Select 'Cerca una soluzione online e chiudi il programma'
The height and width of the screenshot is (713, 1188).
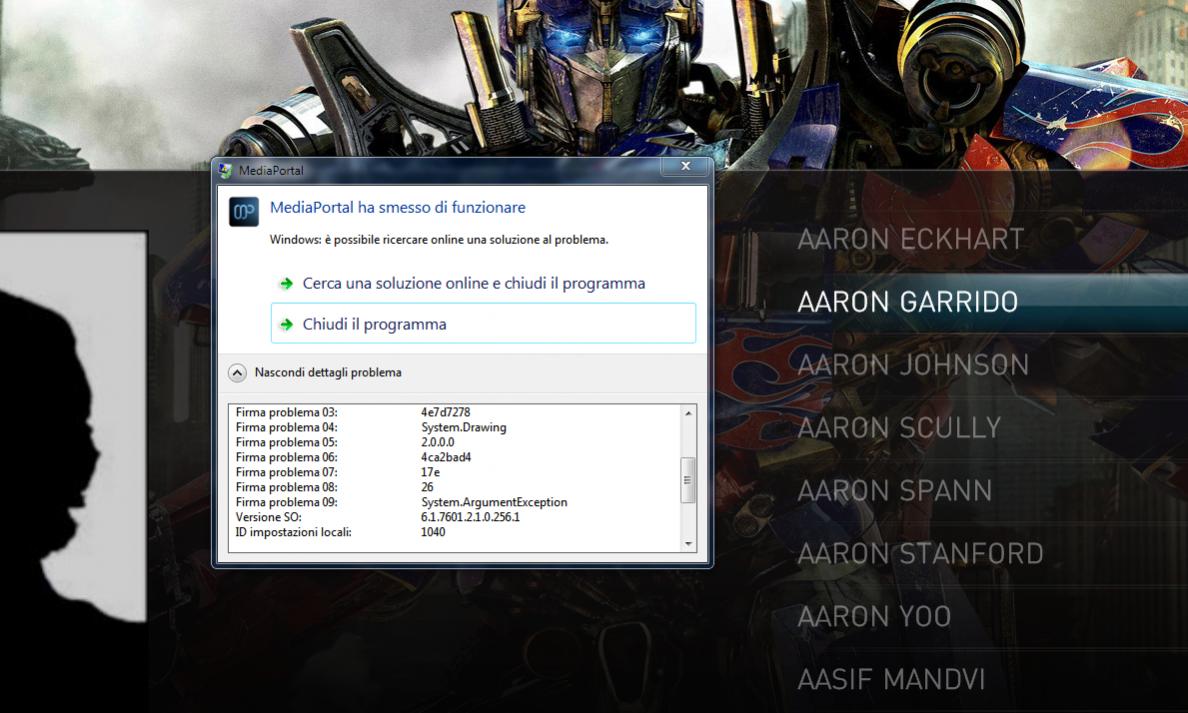(473, 284)
